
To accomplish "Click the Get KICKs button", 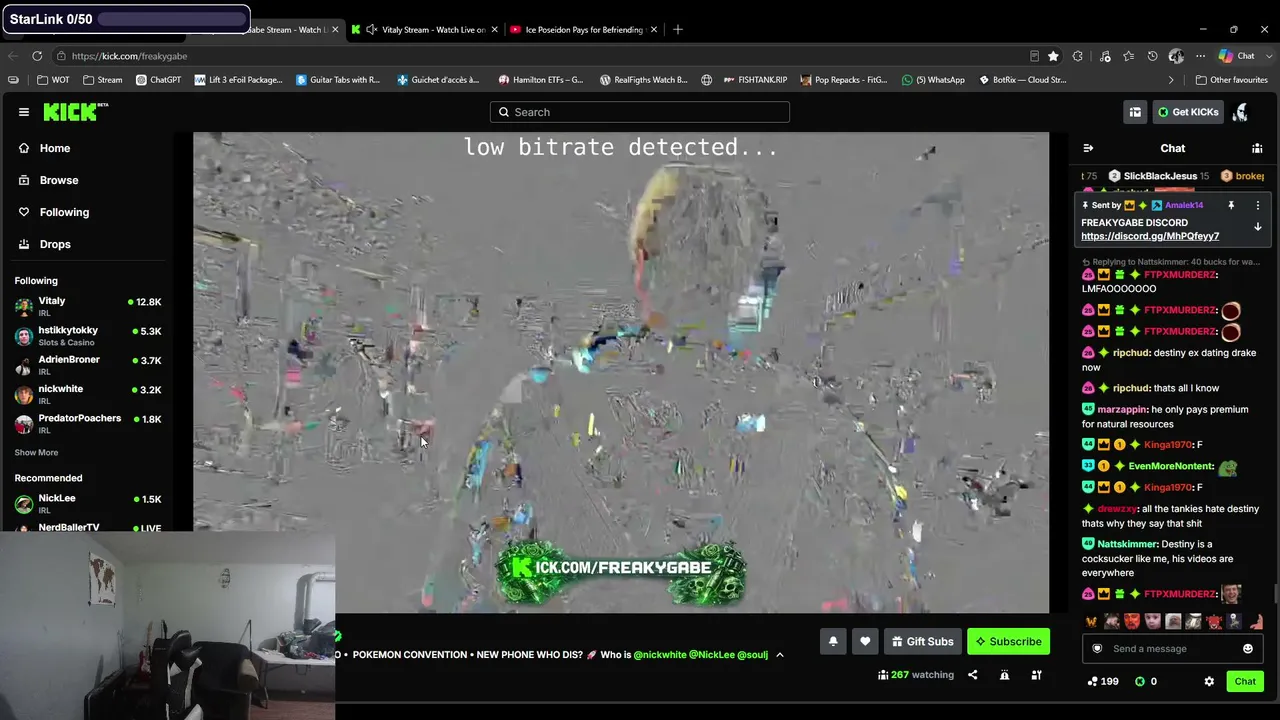I will click(1188, 112).
